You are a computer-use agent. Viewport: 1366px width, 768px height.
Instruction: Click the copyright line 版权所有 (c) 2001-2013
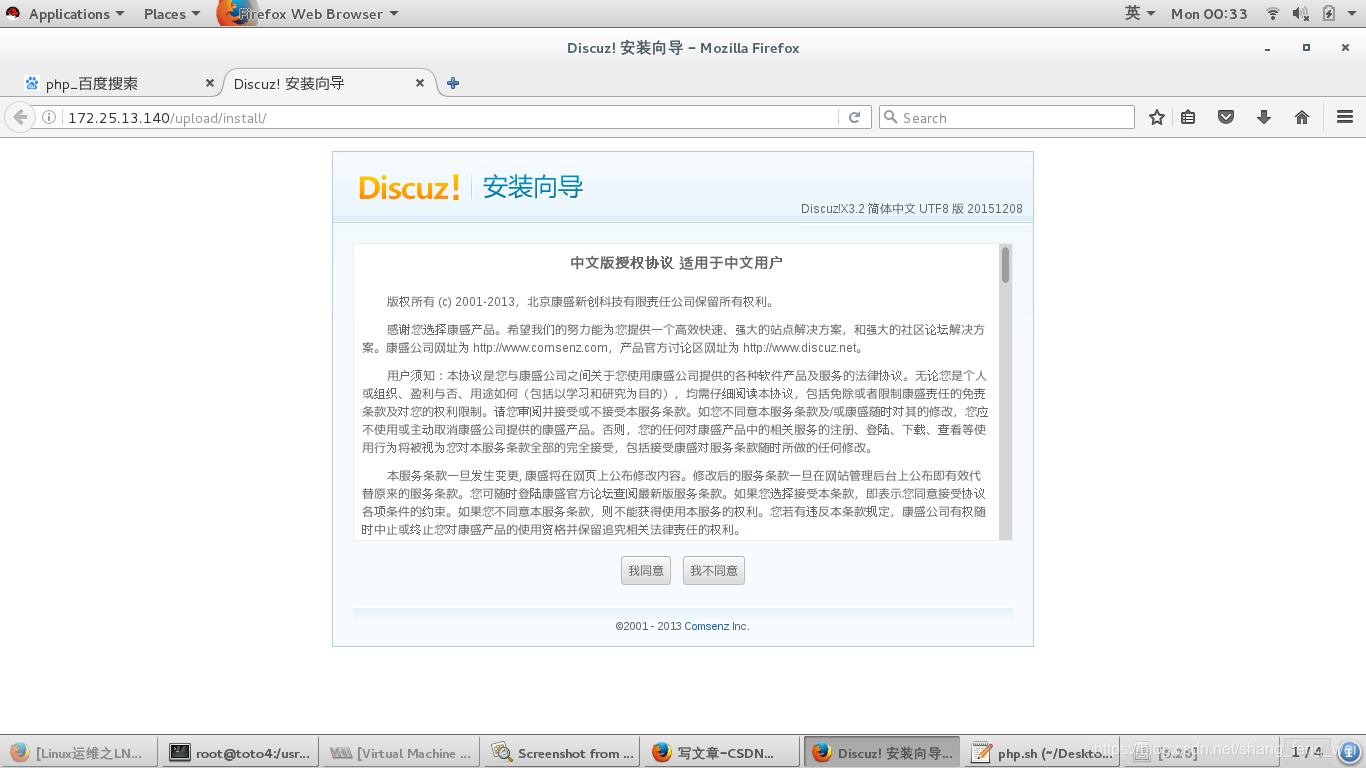(x=581, y=301)
